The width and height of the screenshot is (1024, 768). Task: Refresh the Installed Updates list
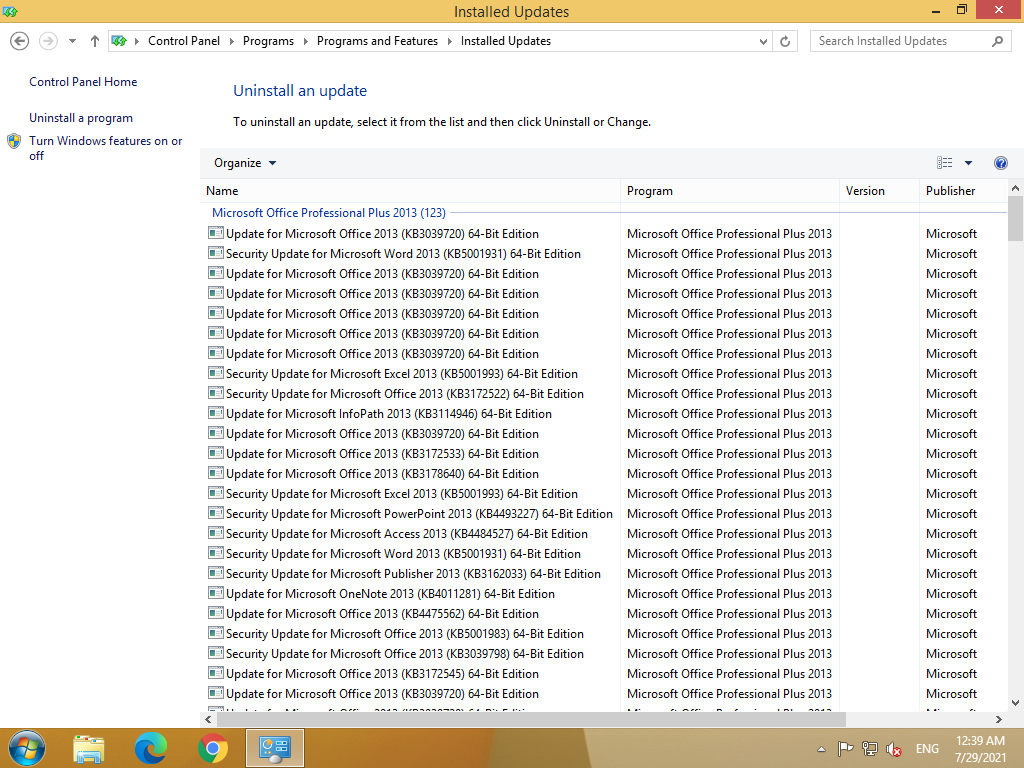(785, 41)
